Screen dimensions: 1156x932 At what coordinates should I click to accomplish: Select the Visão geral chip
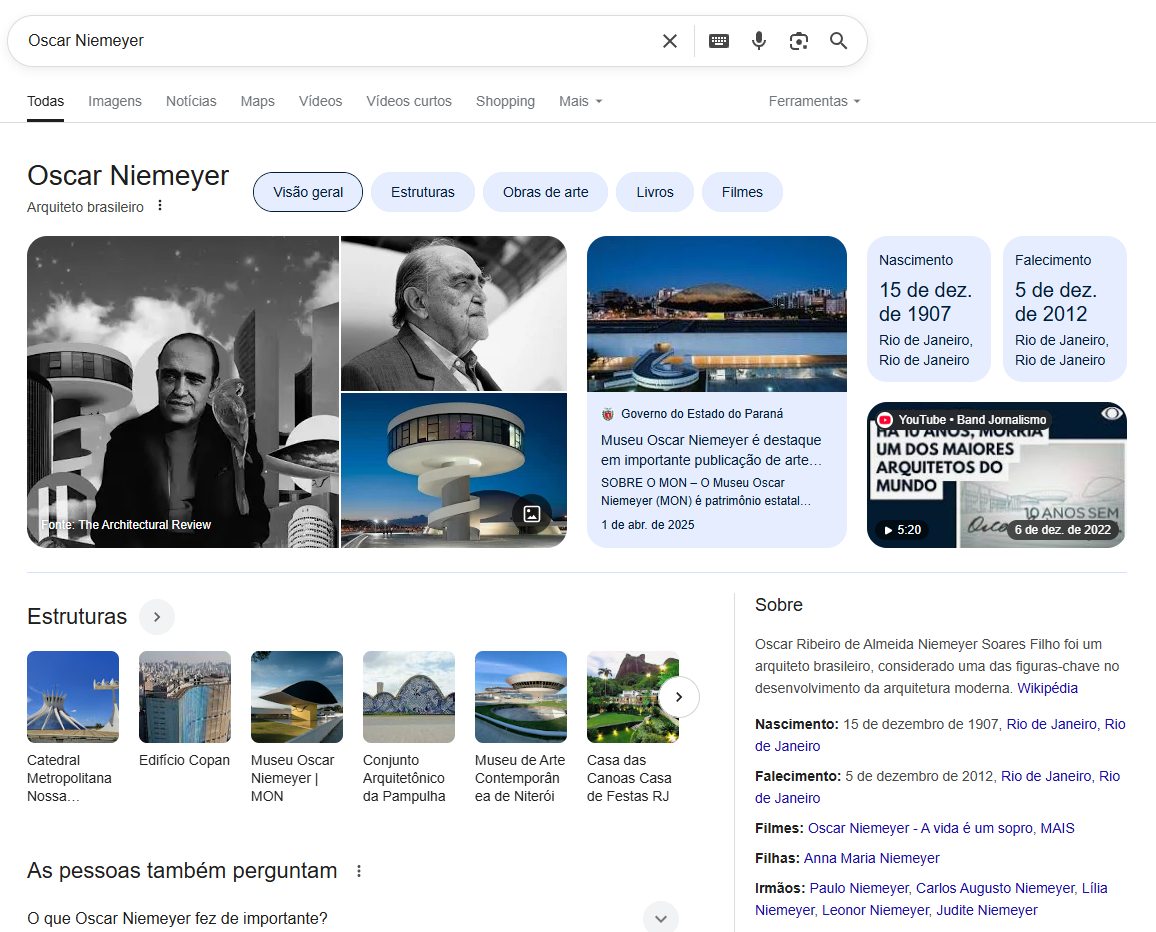point(308,192)
